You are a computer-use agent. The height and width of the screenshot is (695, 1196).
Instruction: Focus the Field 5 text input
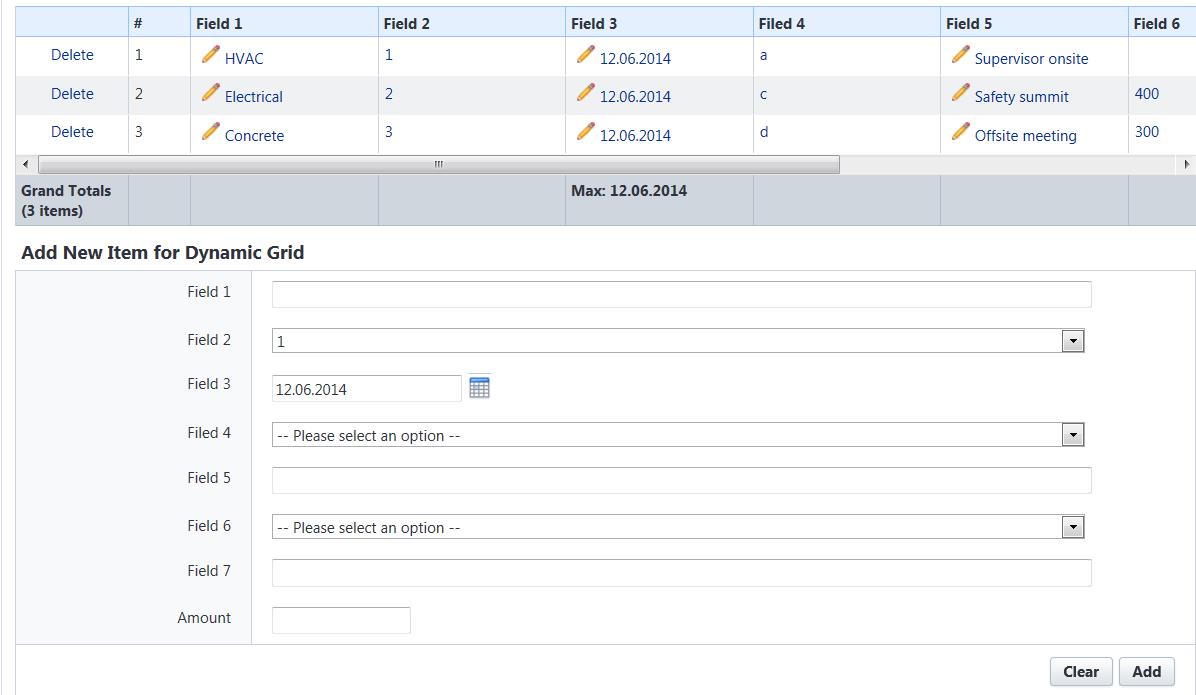(x=681, y=481)
